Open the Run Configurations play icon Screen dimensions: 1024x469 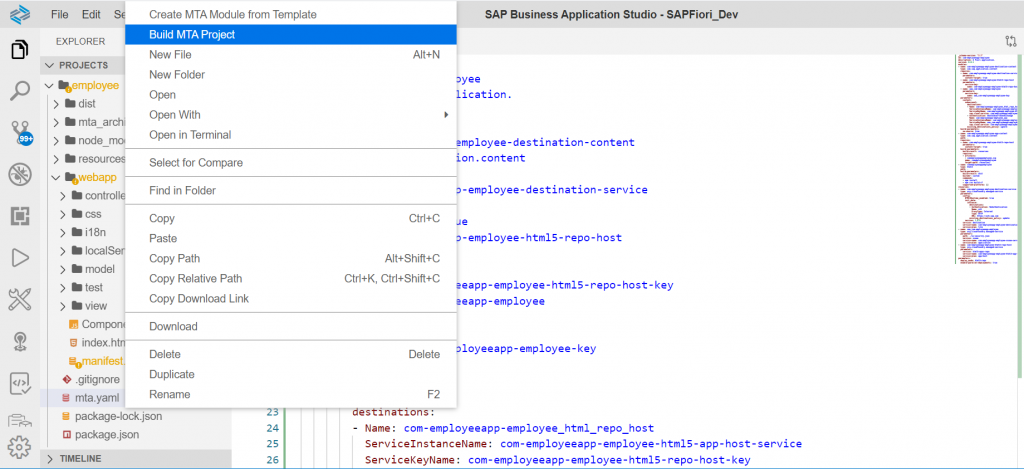click(x=20, y=258)
